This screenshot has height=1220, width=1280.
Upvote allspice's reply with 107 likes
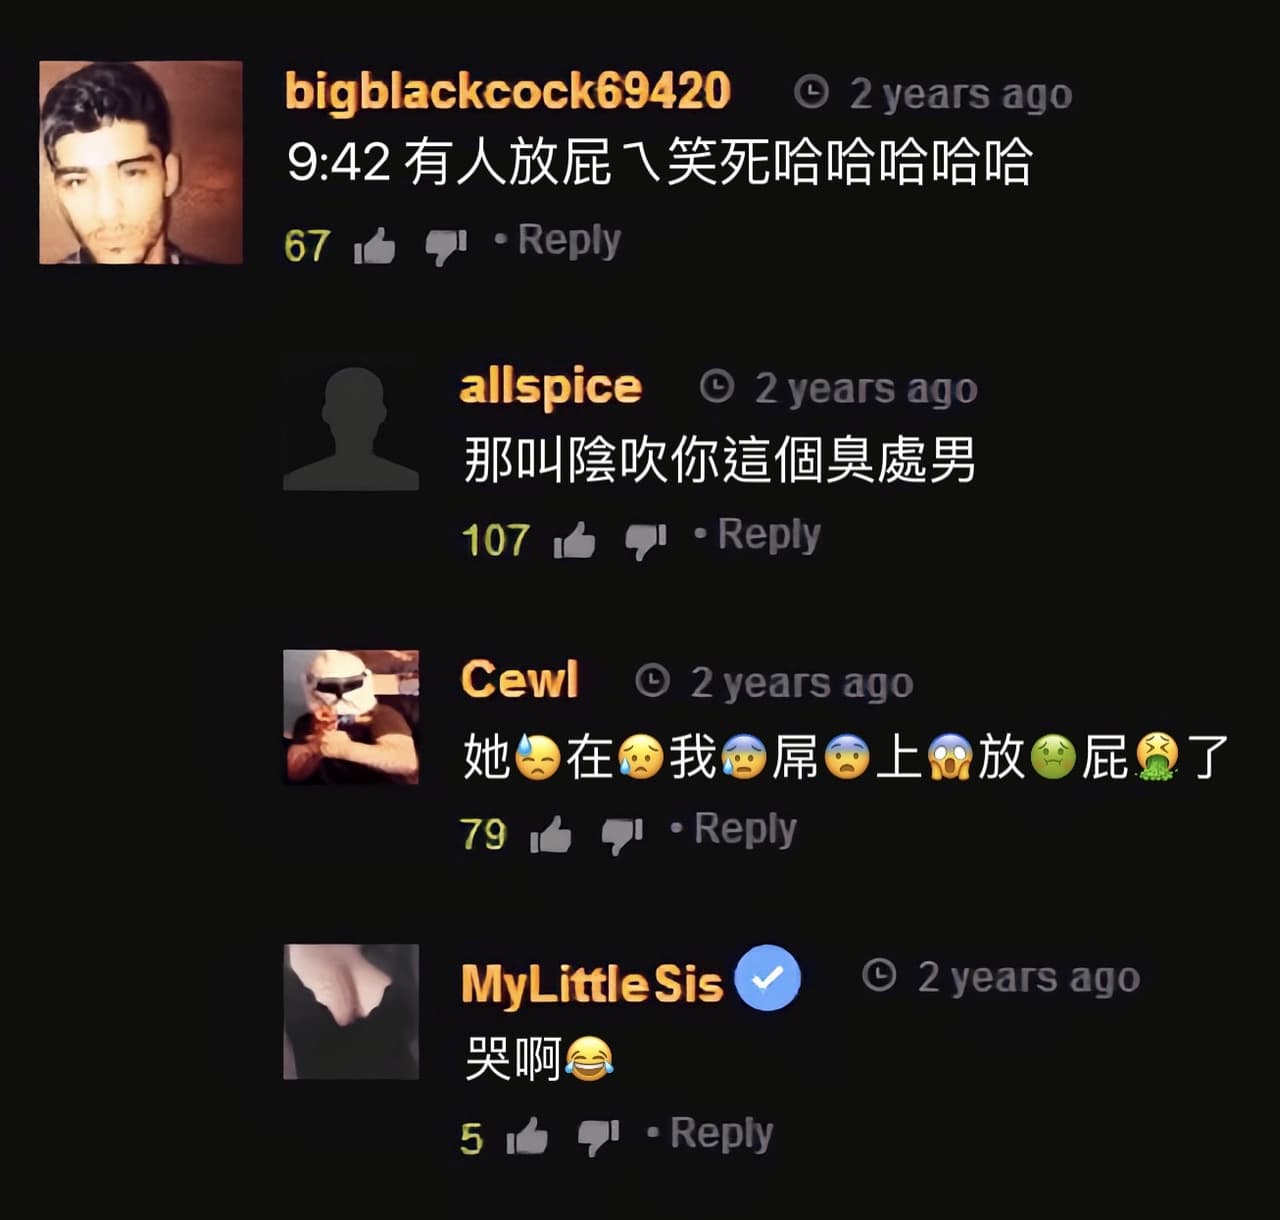click(x=575, y=540)
